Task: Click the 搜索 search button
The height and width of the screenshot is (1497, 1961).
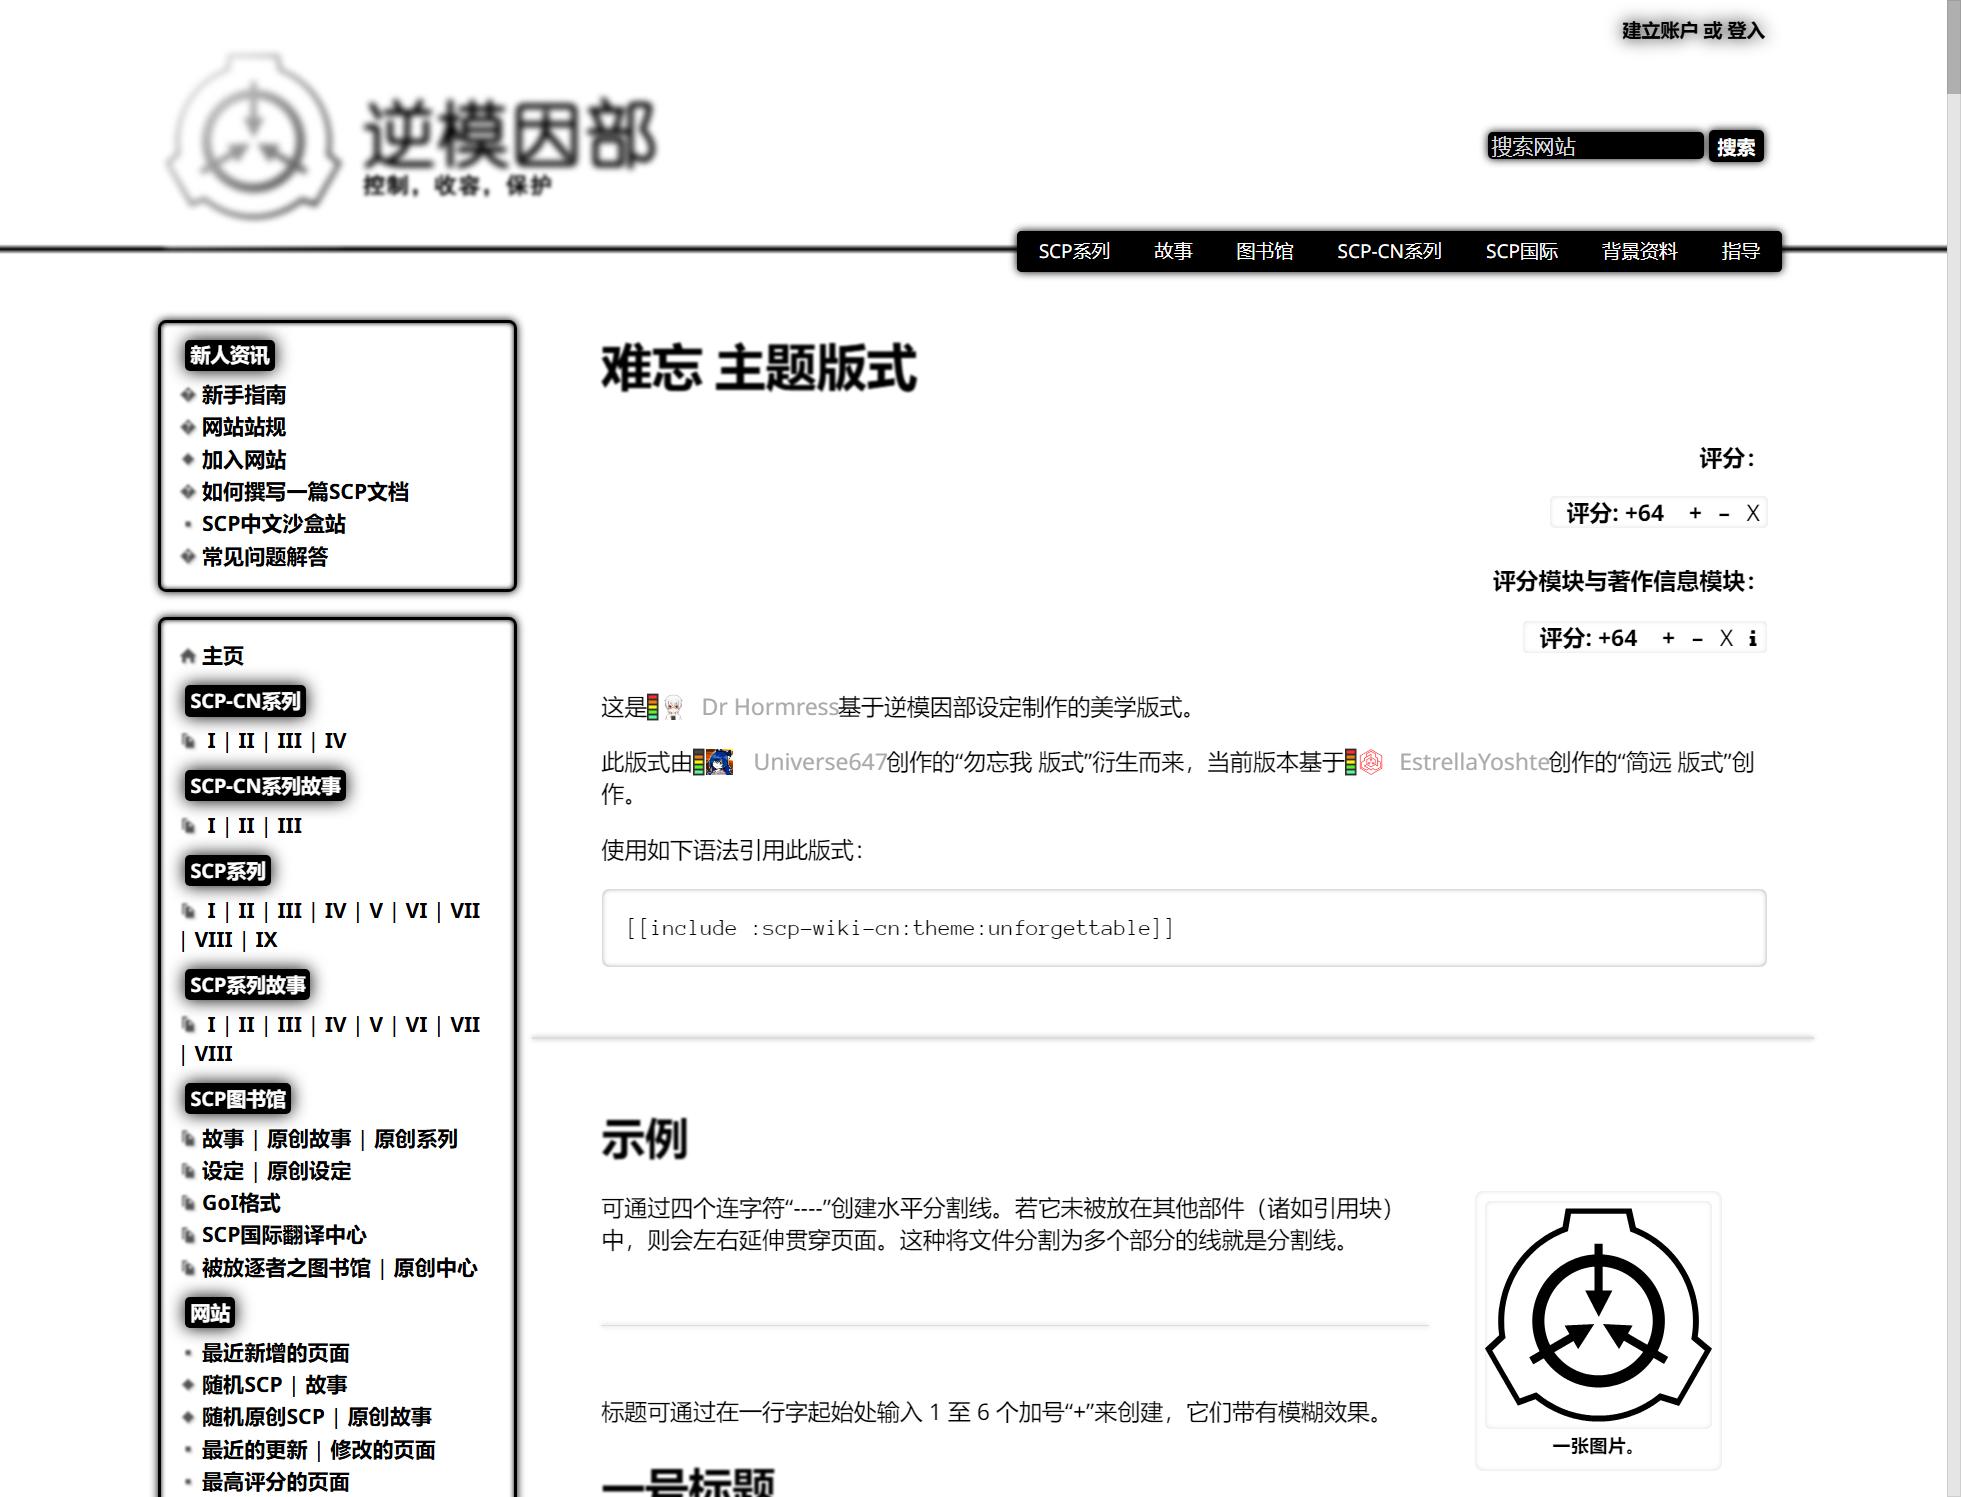Action: point(1735,147)
